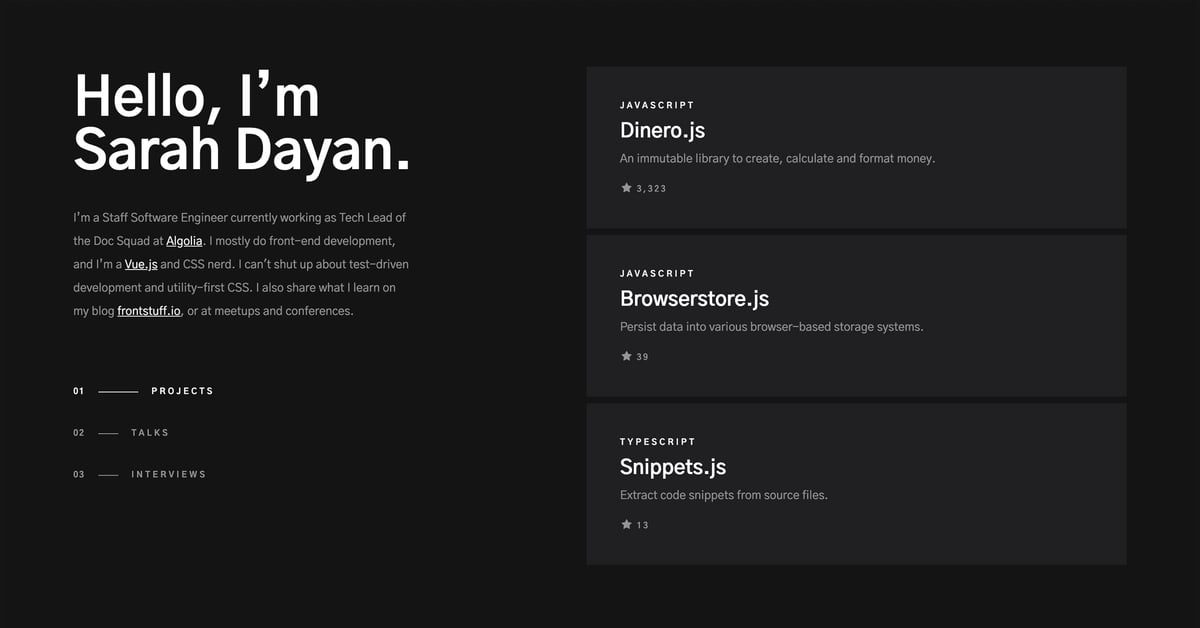Viewport: 1200px width, 628px height.
Task: Open the Dinero.js project card
Action: point(855,146)
